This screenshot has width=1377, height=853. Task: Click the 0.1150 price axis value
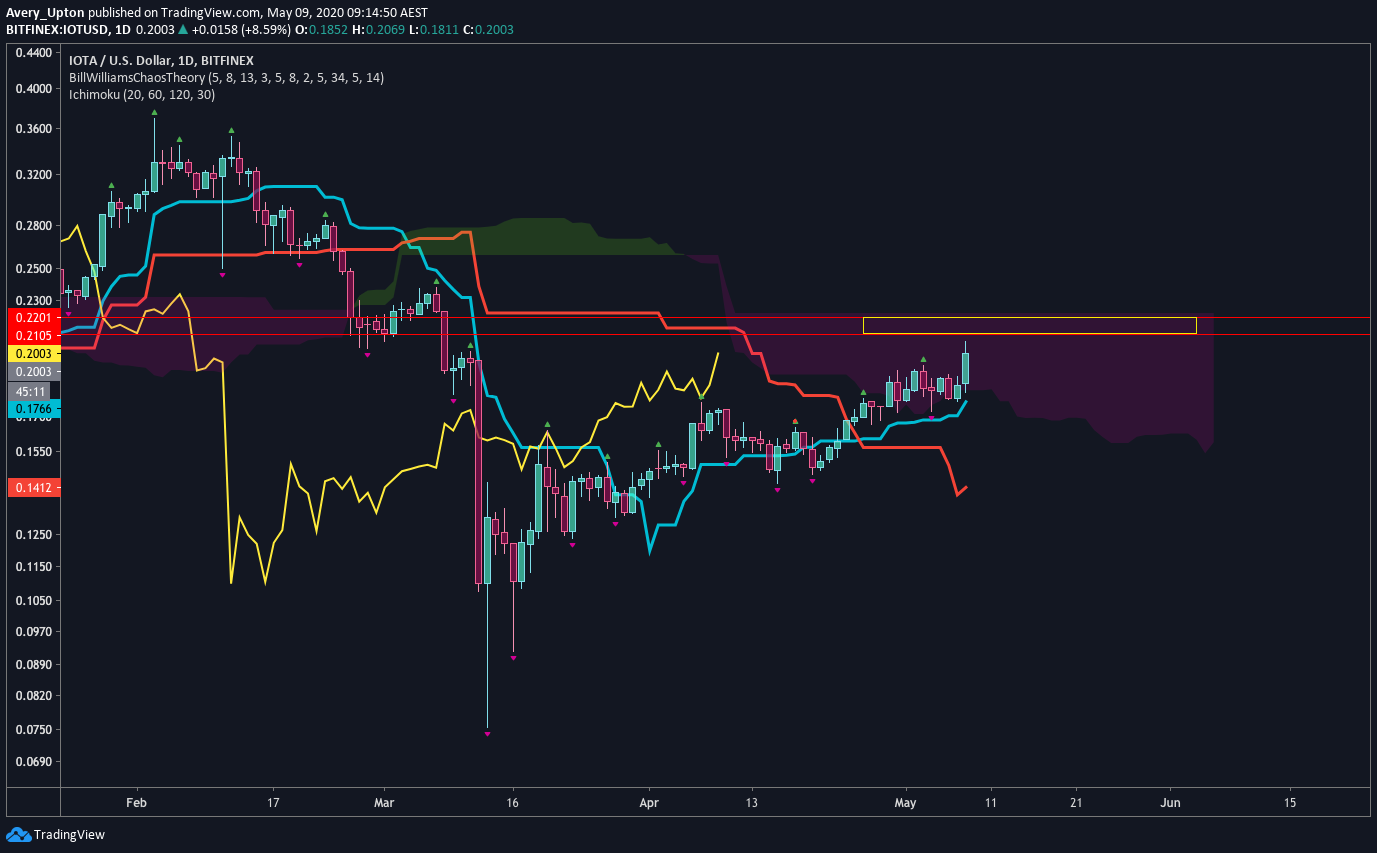33,567
